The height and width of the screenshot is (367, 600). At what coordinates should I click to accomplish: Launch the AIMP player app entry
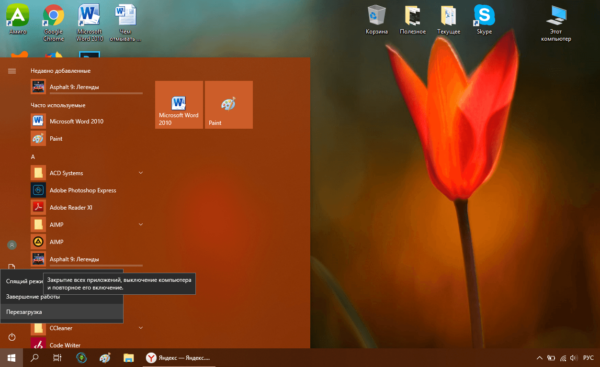tap(86, 242)
